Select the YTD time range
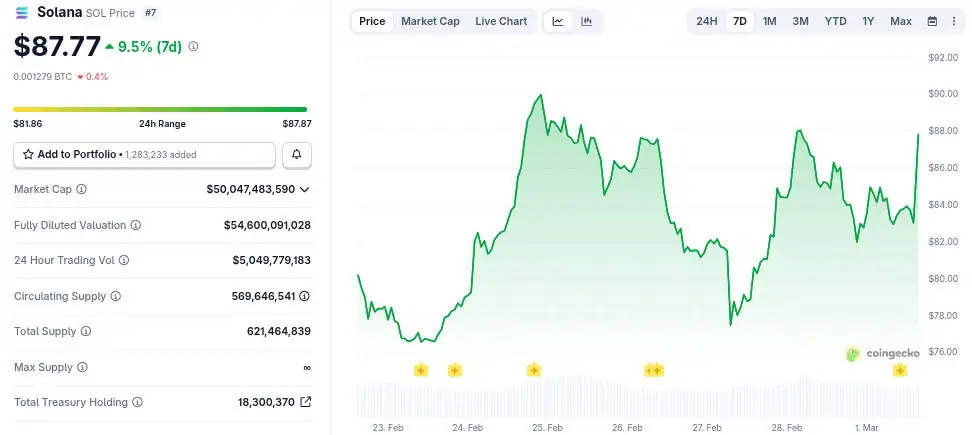Viewport: 972px width, 435px height. tap(835, 21)
